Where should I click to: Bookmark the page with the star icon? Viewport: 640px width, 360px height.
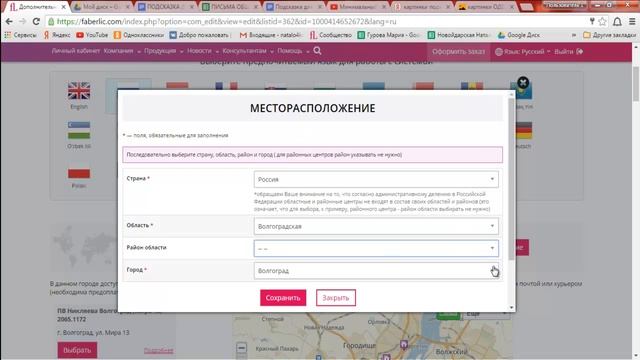click(x=602, y=22)
